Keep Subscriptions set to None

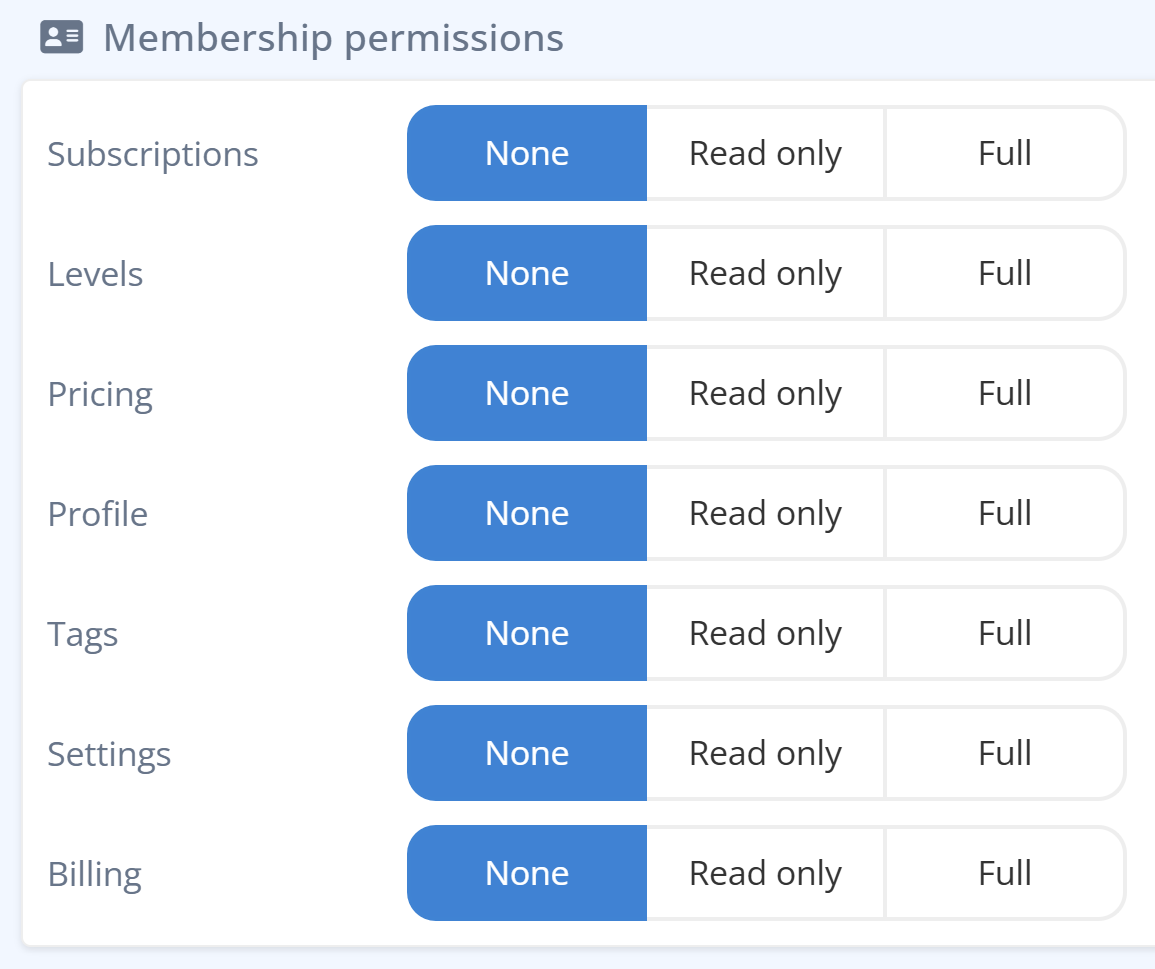tap(527, 153)
